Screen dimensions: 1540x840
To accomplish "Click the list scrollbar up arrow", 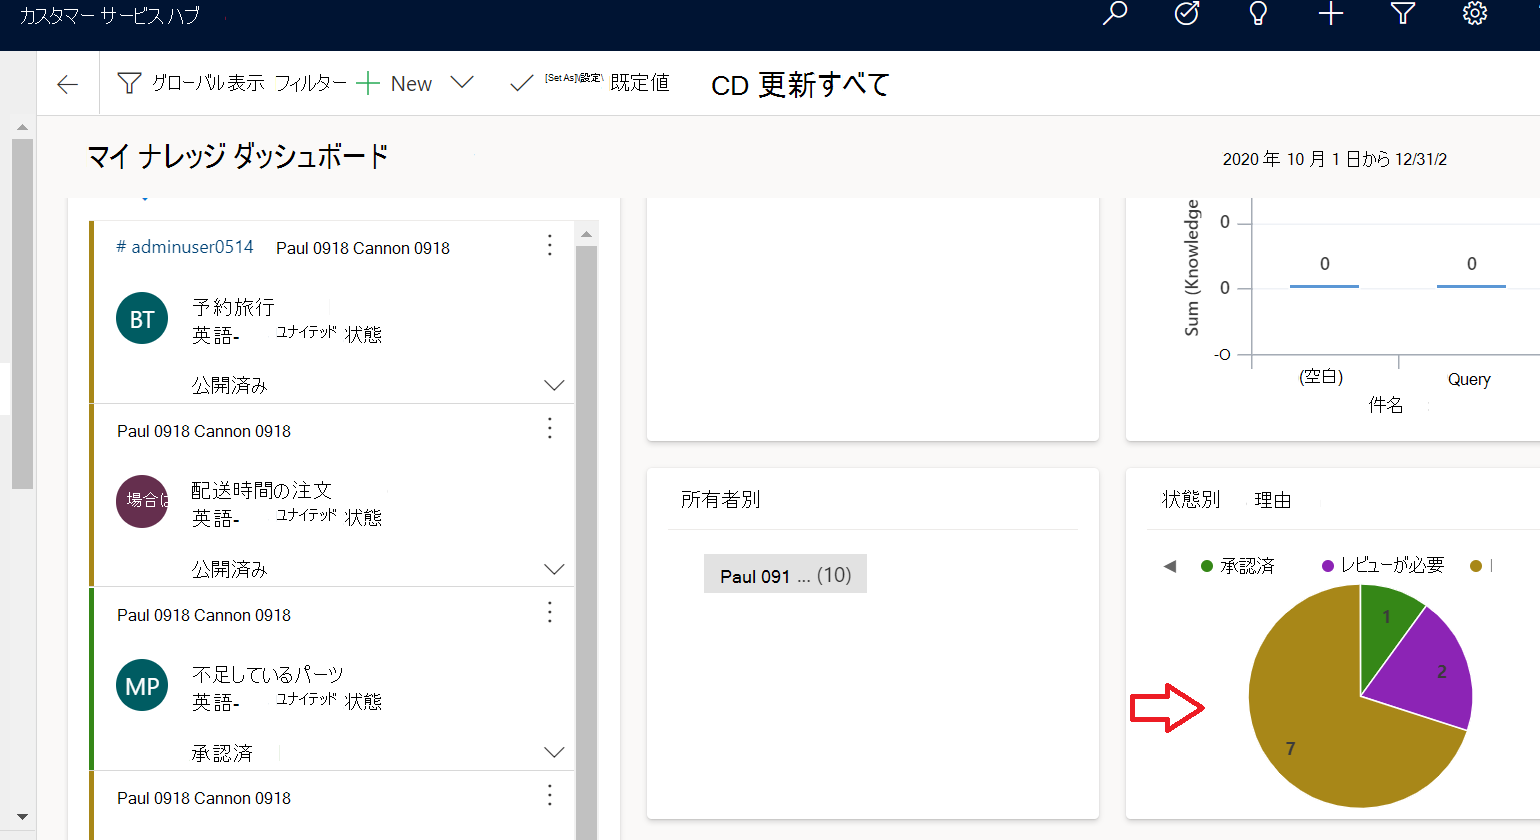I will (586, 234).
